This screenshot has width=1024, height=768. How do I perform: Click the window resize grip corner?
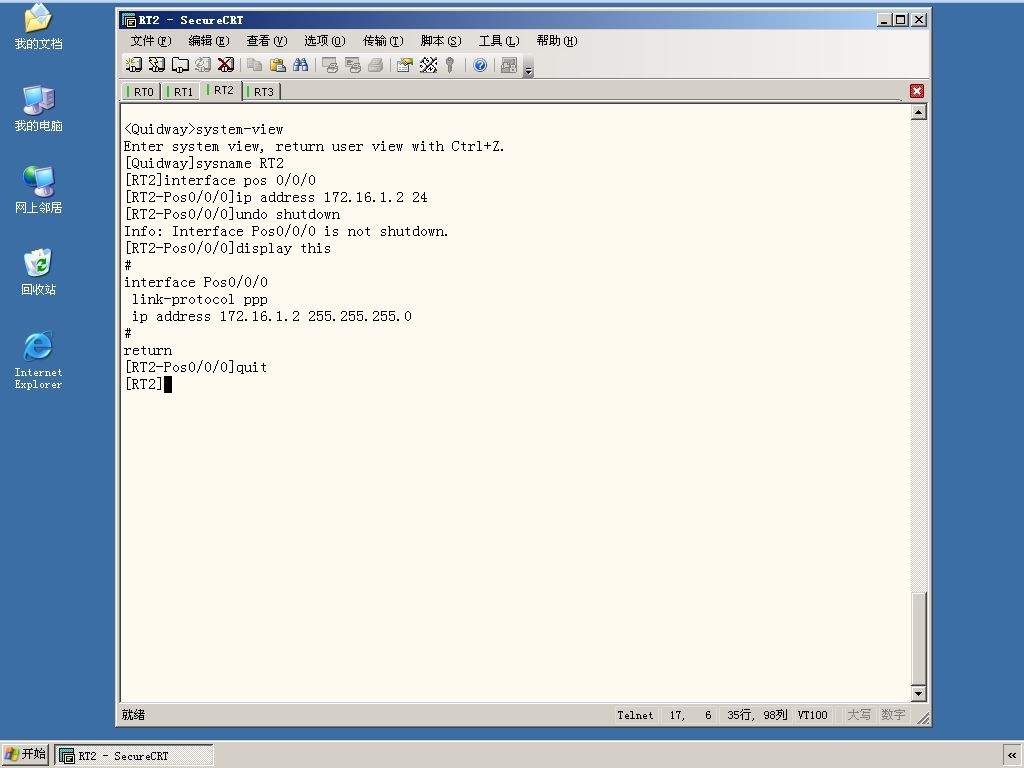point(923,718)
